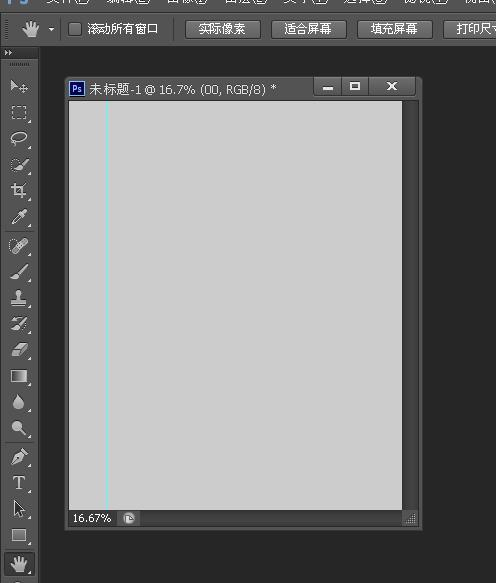Open the Hand tool preset picker dropdown
Image resolution: width=496 pixels, height=583 pixels.
coord(51,29)
